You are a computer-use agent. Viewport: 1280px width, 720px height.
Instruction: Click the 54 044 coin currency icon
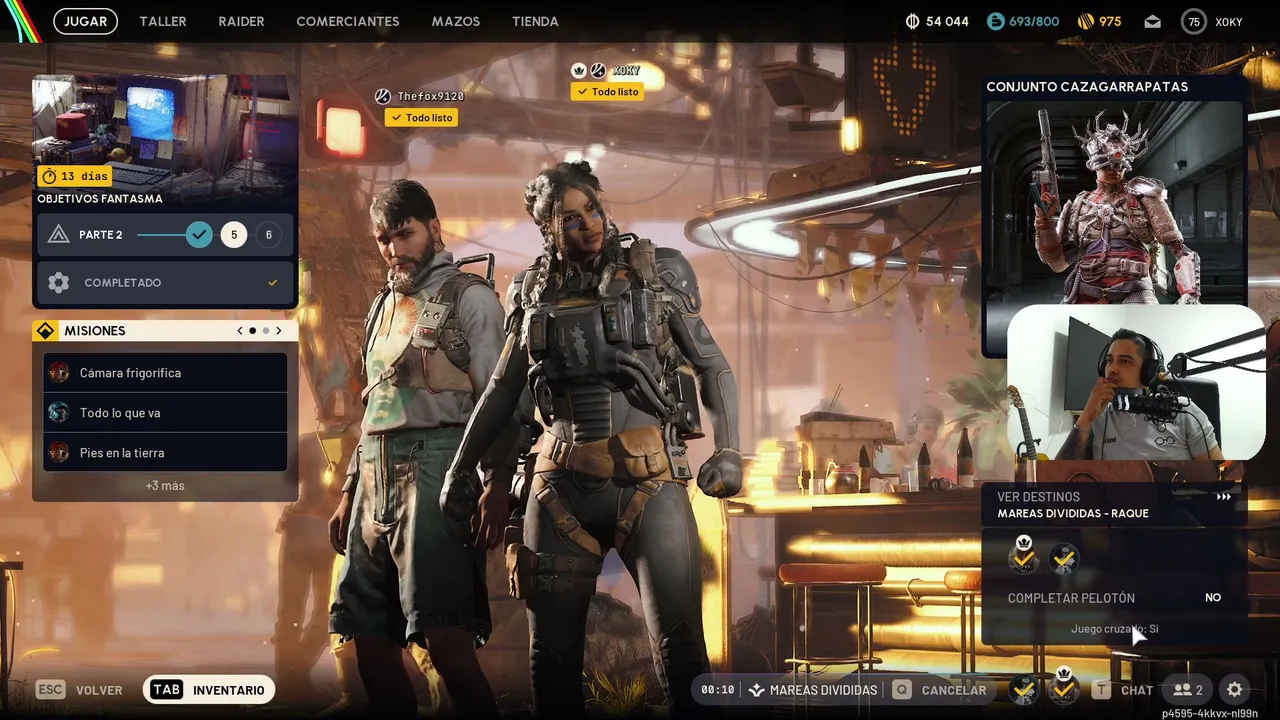pos(912,21)
